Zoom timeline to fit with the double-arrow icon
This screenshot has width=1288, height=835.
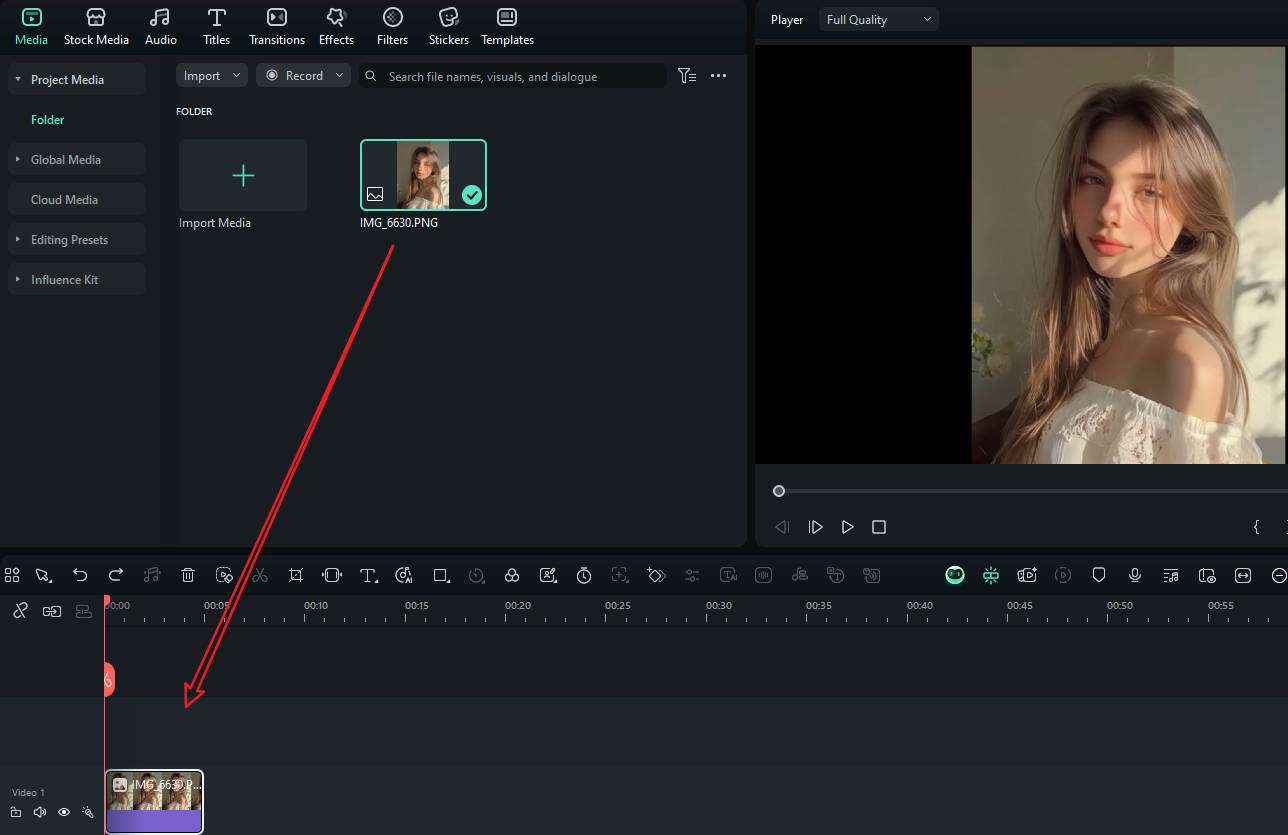tap(1243, 575)
